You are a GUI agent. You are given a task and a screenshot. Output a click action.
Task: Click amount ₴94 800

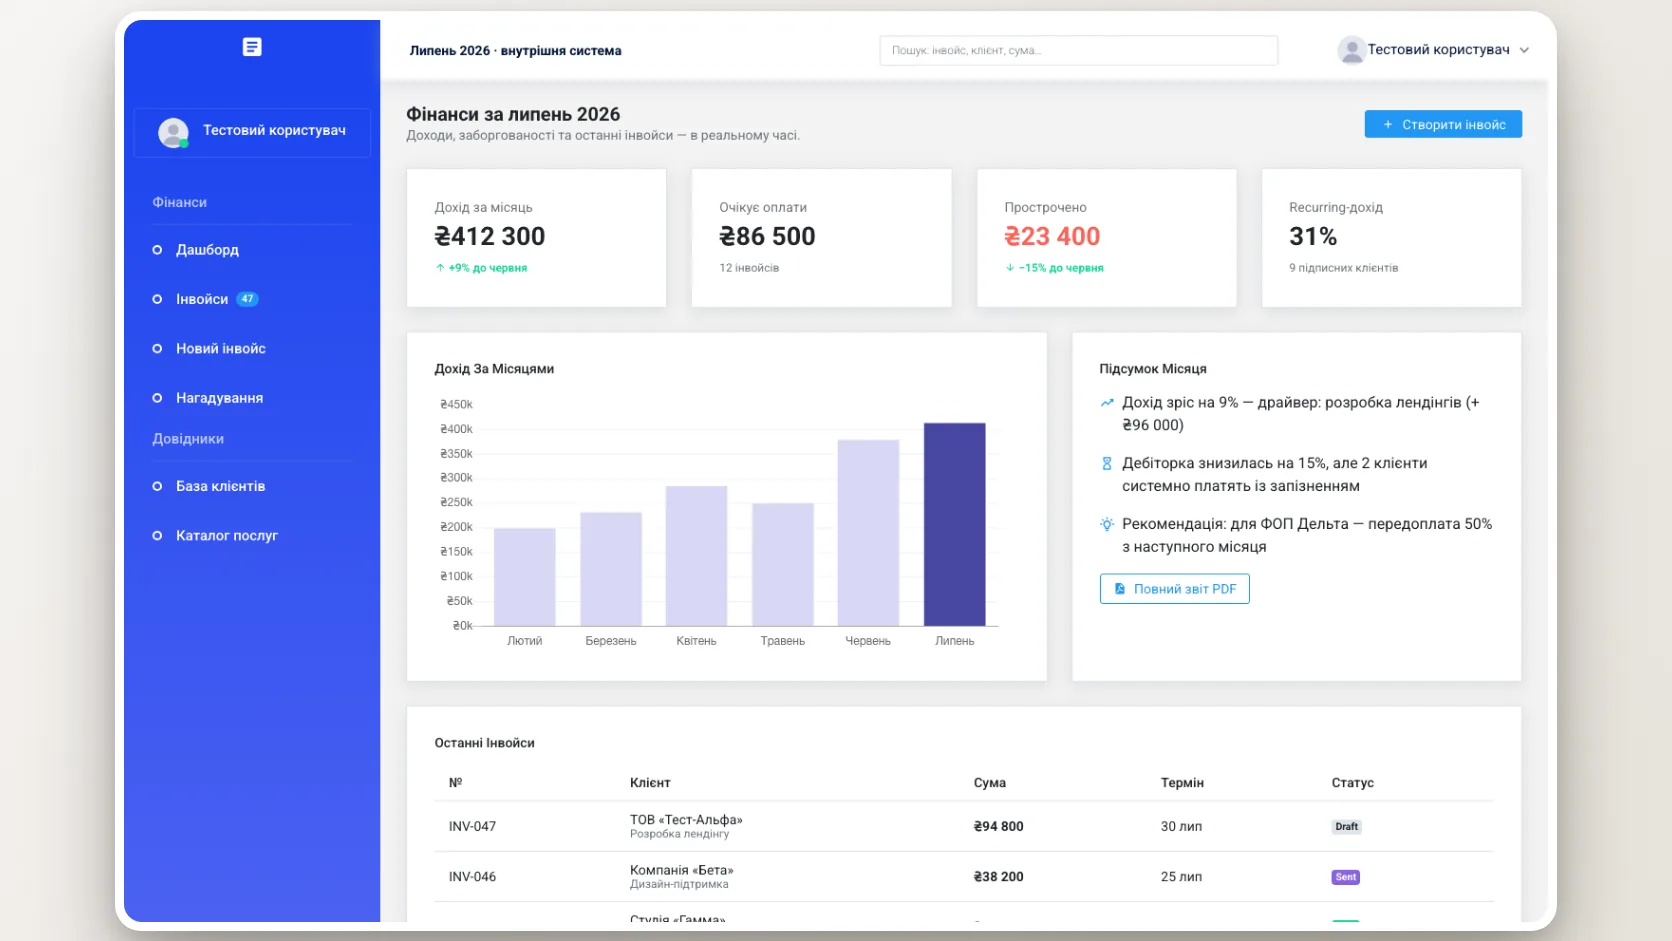coord(998,827)
